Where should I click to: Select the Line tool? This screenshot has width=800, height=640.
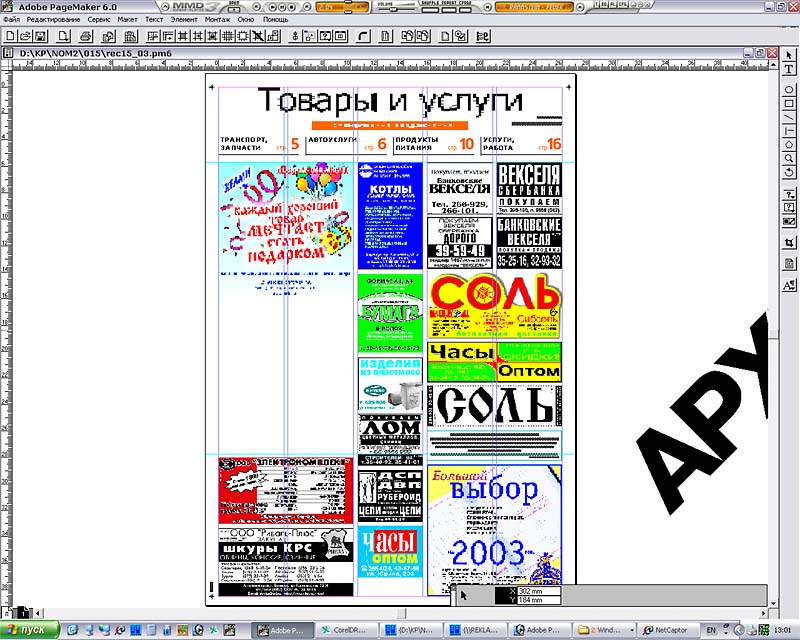click(x=789, y=117)
